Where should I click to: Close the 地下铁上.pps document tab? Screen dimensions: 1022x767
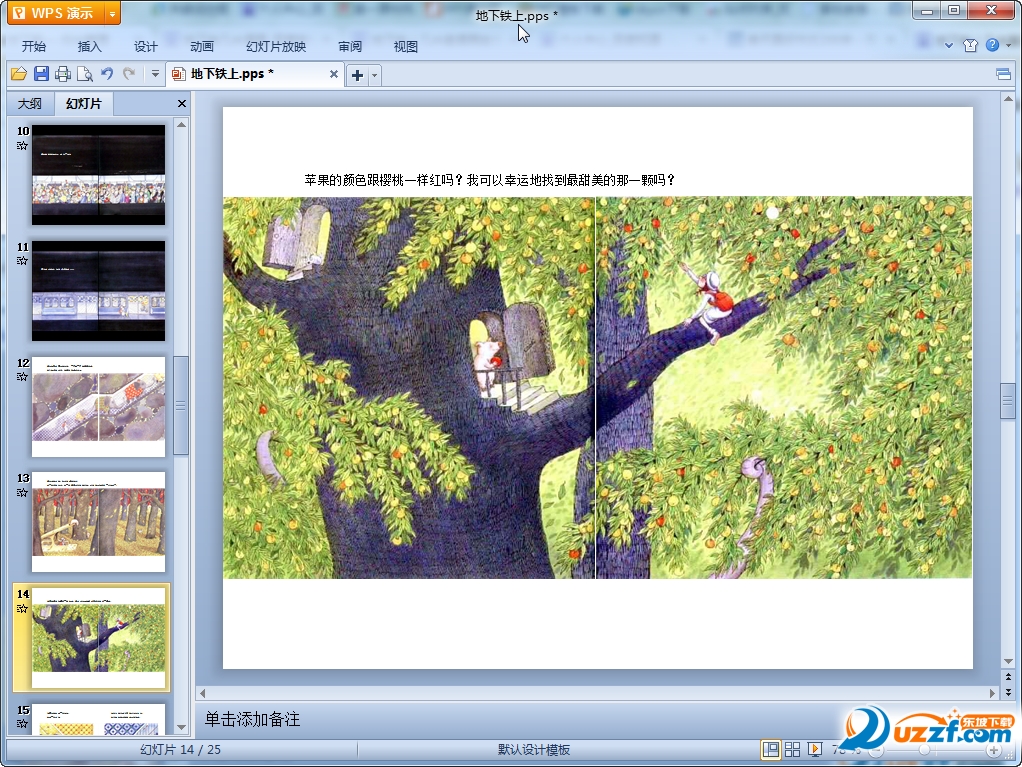334,74
